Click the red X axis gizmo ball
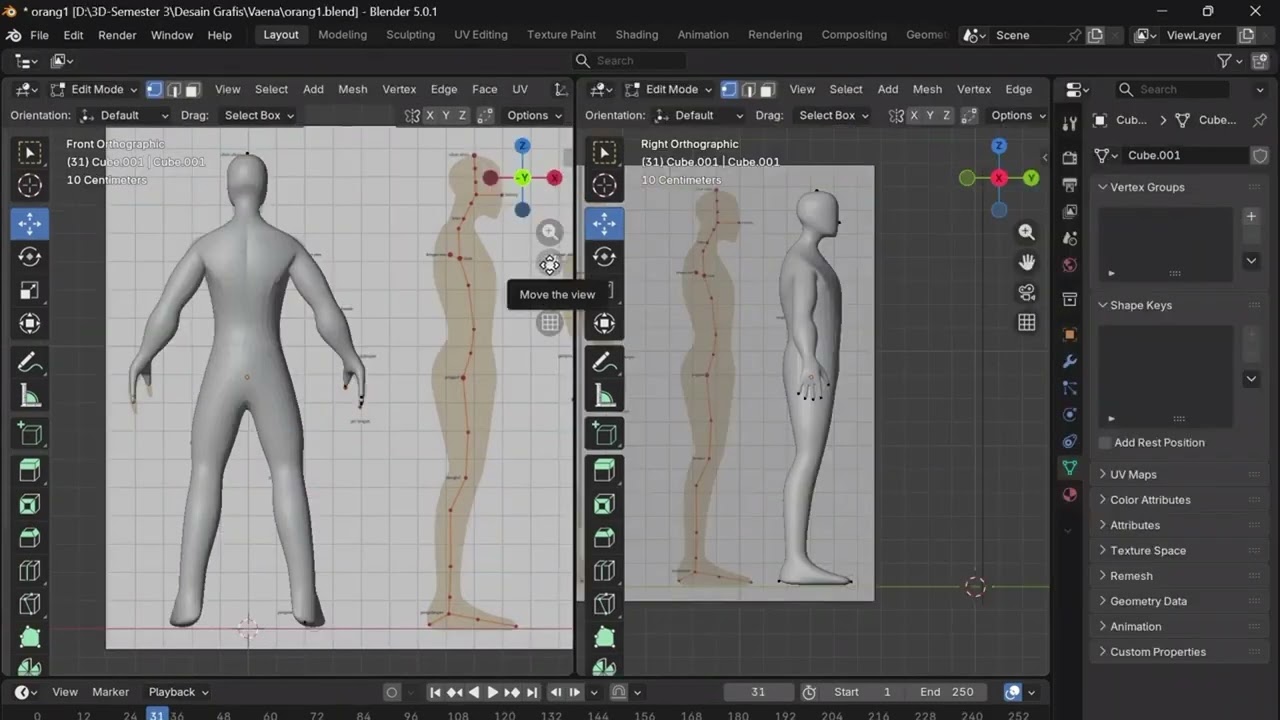 coord(554,178)
